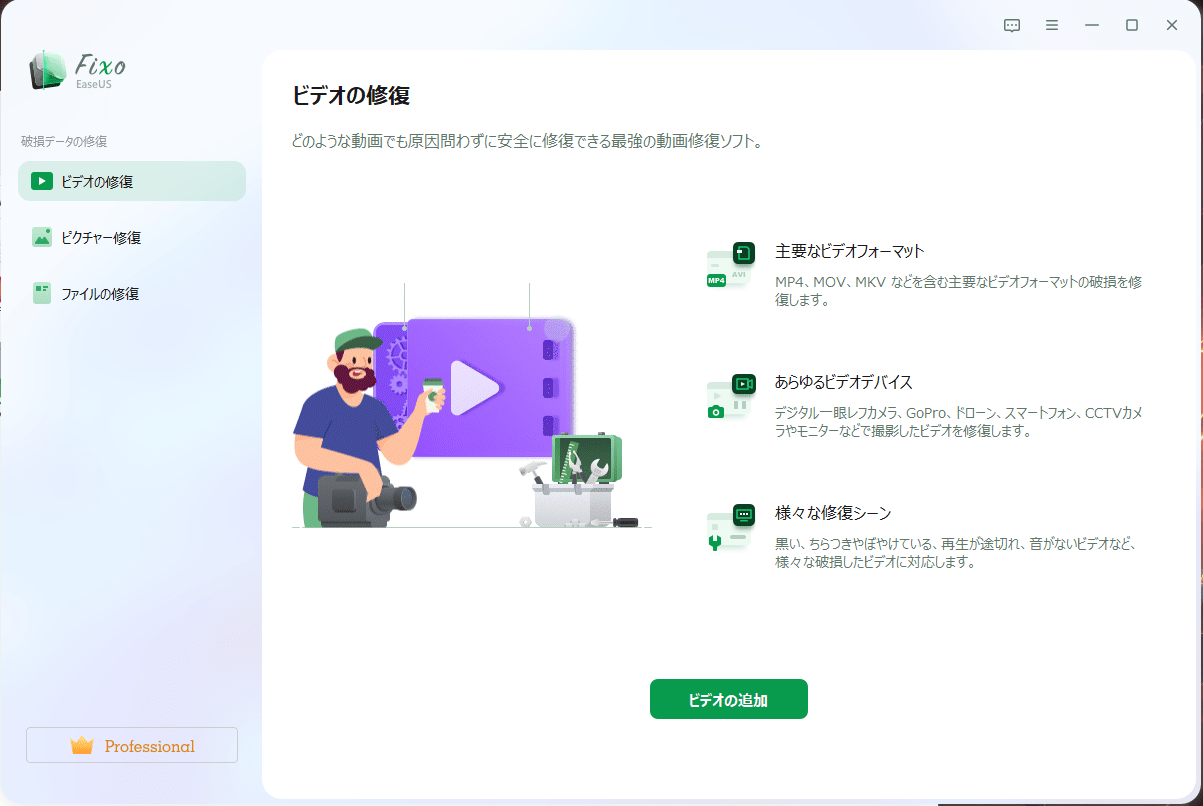This screenshot has height=806, width=1203.
Task: Click the あらゆるビデオデバイス heading
Action: pyautogui.click(x=844, y=382)
